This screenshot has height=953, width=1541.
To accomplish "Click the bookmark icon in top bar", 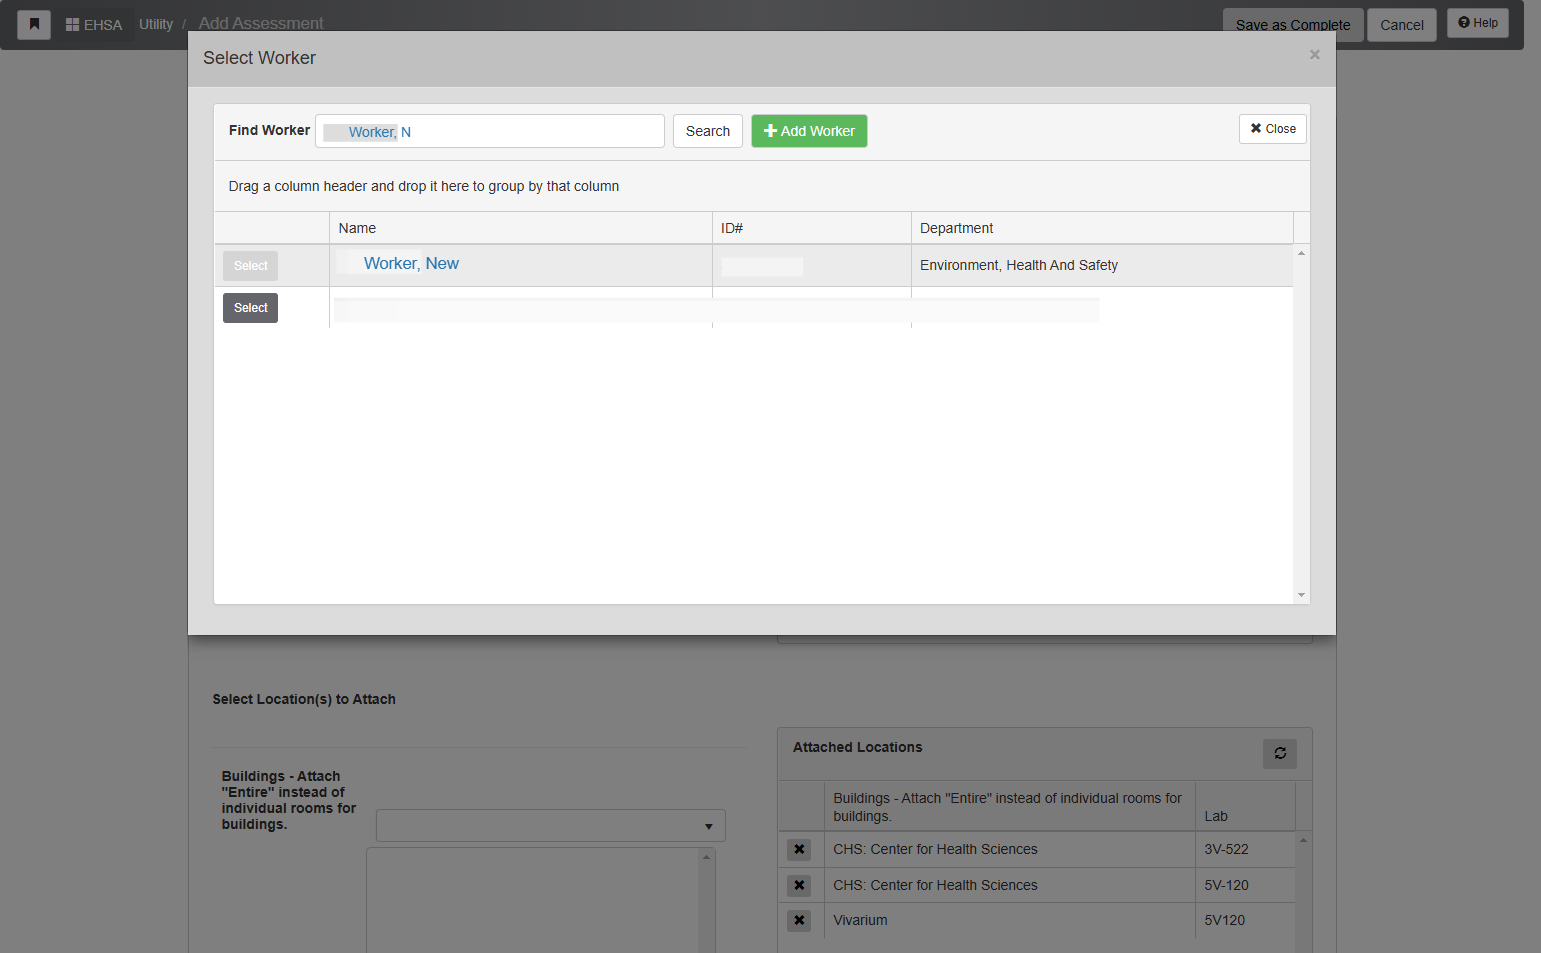I will coord(34,24).
